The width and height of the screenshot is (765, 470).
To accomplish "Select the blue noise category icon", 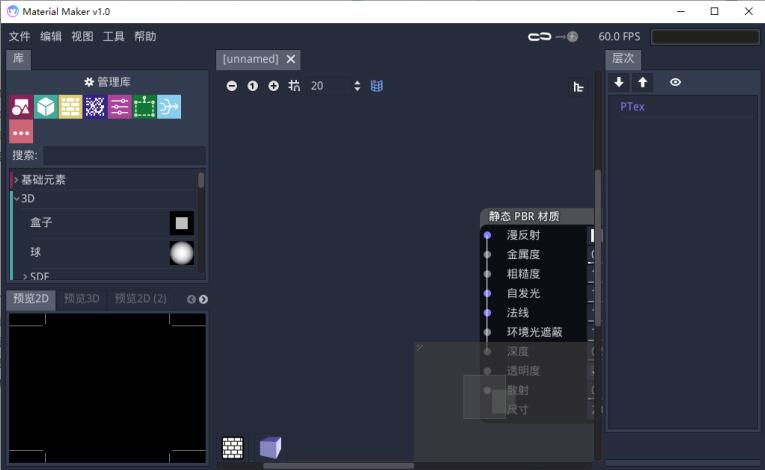I will point(95,107).
